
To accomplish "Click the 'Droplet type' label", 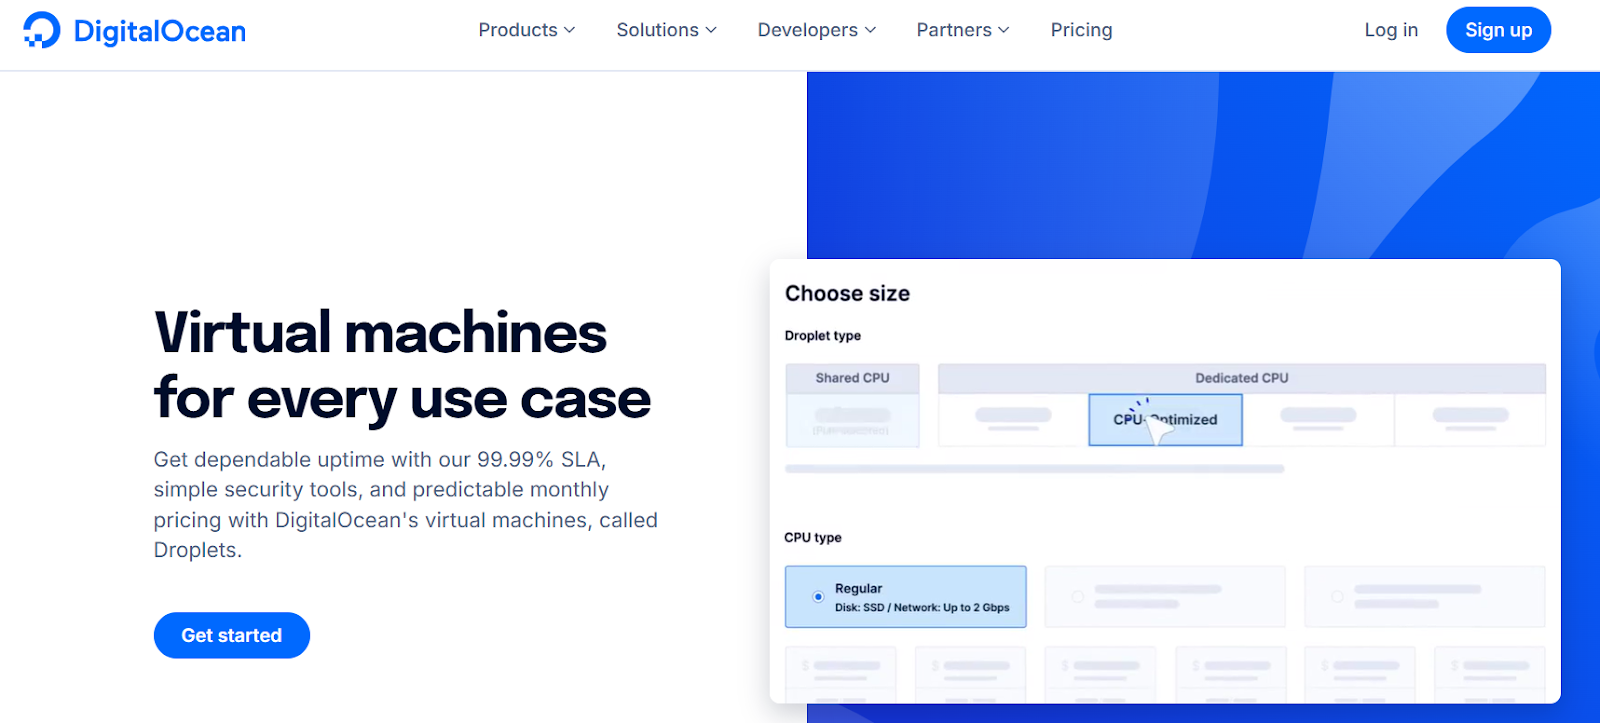I will pyautogui.click(x=822, y=336).
